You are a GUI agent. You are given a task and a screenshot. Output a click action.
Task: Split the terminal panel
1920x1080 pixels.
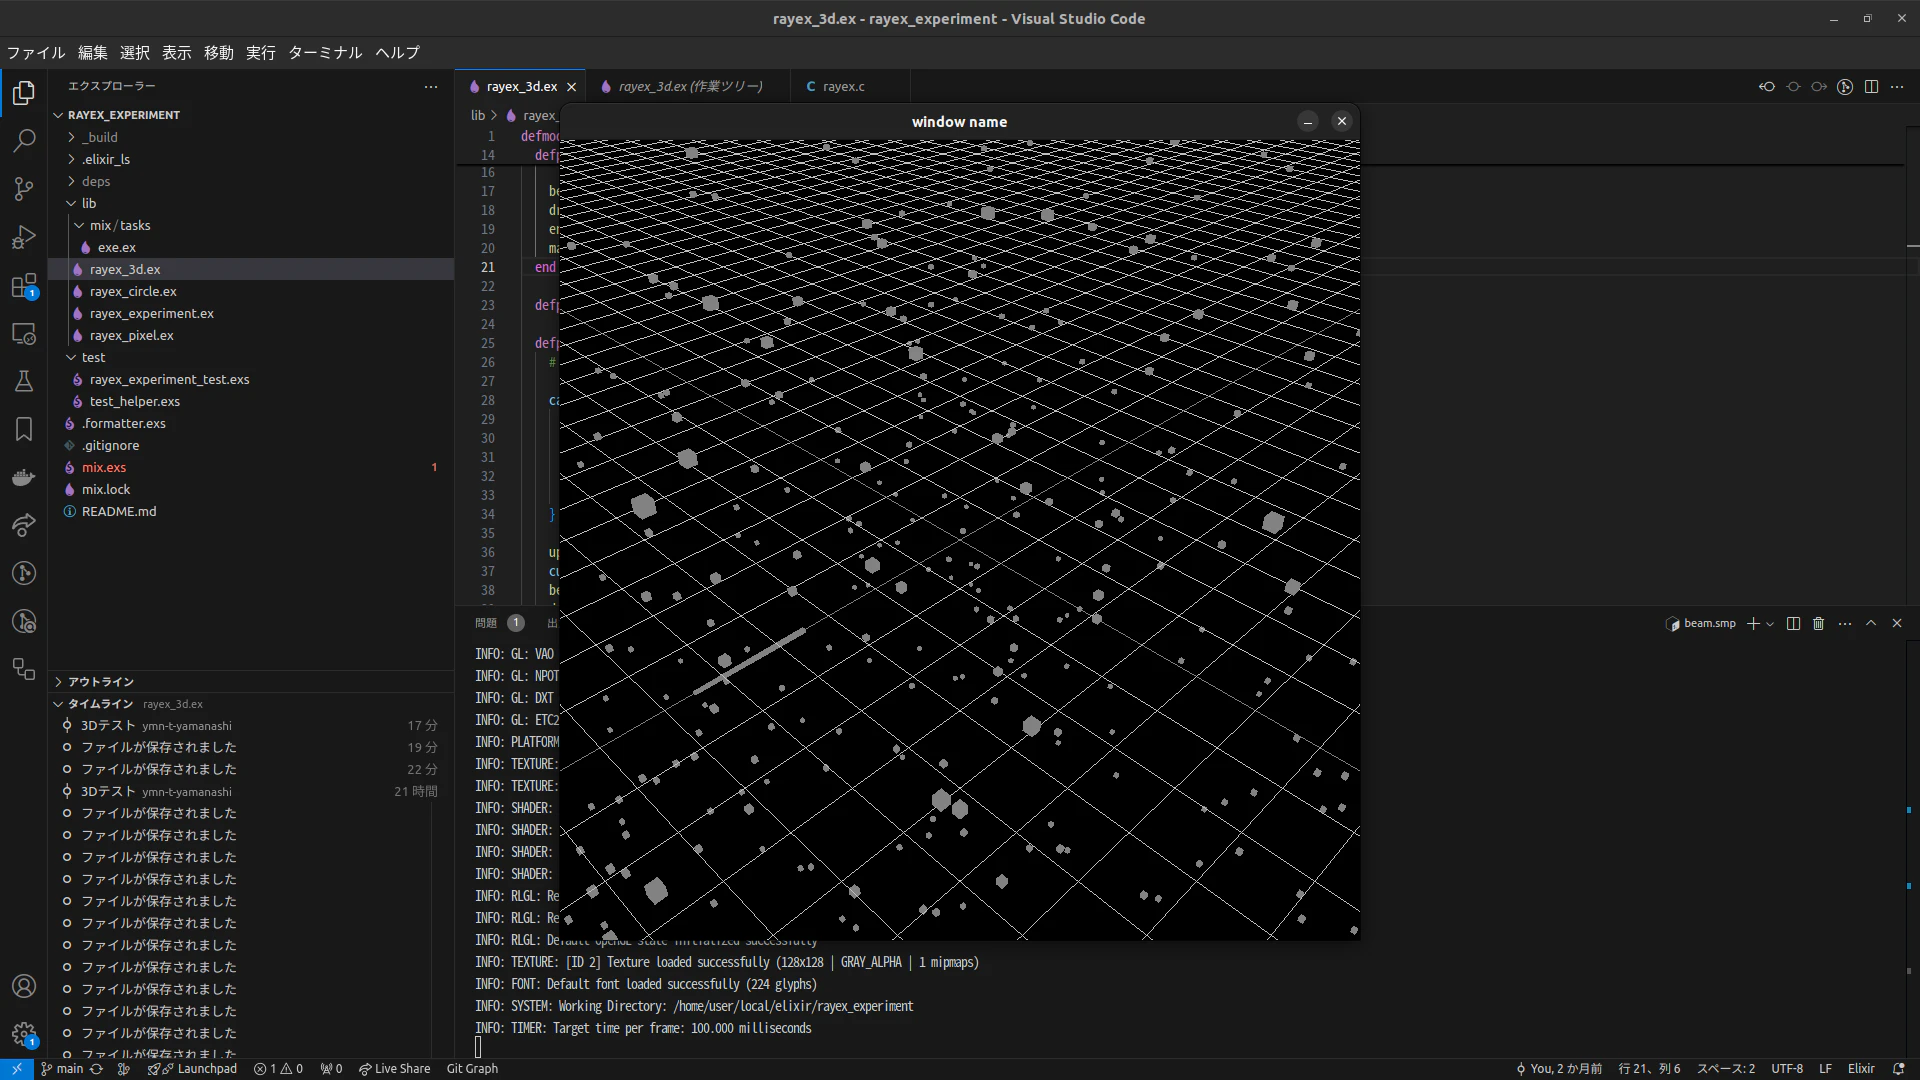(x=1793, y=624)
